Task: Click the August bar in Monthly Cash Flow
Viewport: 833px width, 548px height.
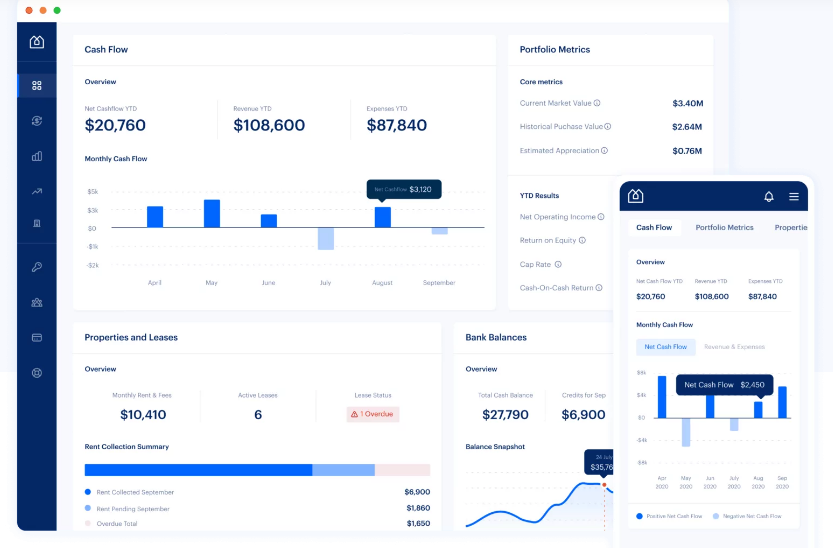Action: tap(382, 217)
